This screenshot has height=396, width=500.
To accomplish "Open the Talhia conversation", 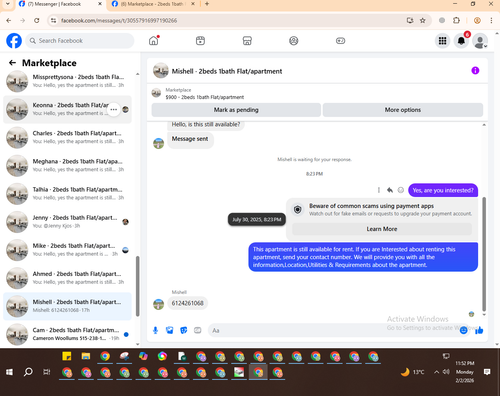I will 67,194.
